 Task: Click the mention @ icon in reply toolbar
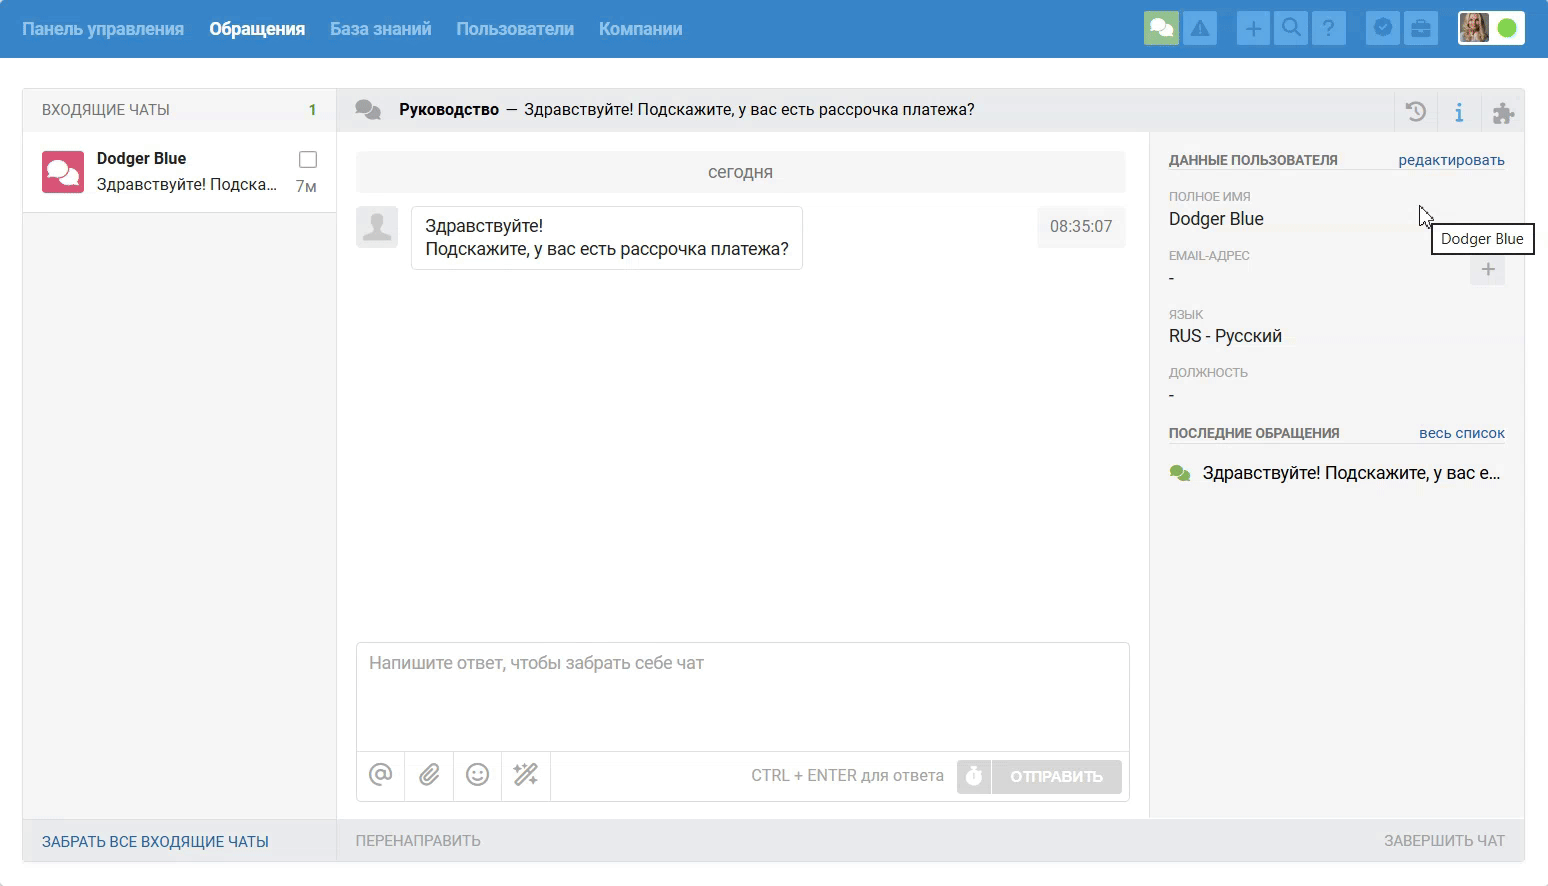[x=381, y=775]
